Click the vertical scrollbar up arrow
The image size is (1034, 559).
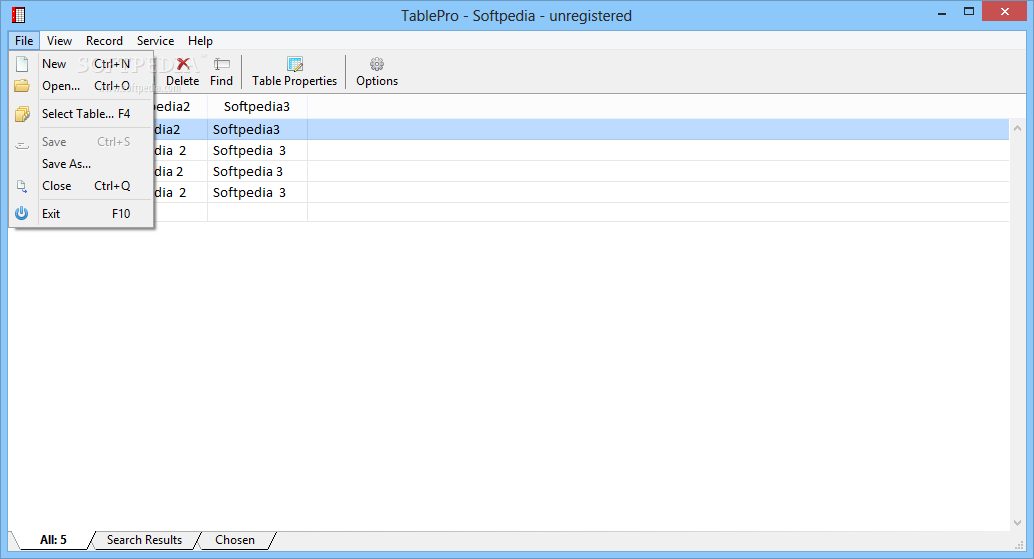click(x=1018, y=129)
